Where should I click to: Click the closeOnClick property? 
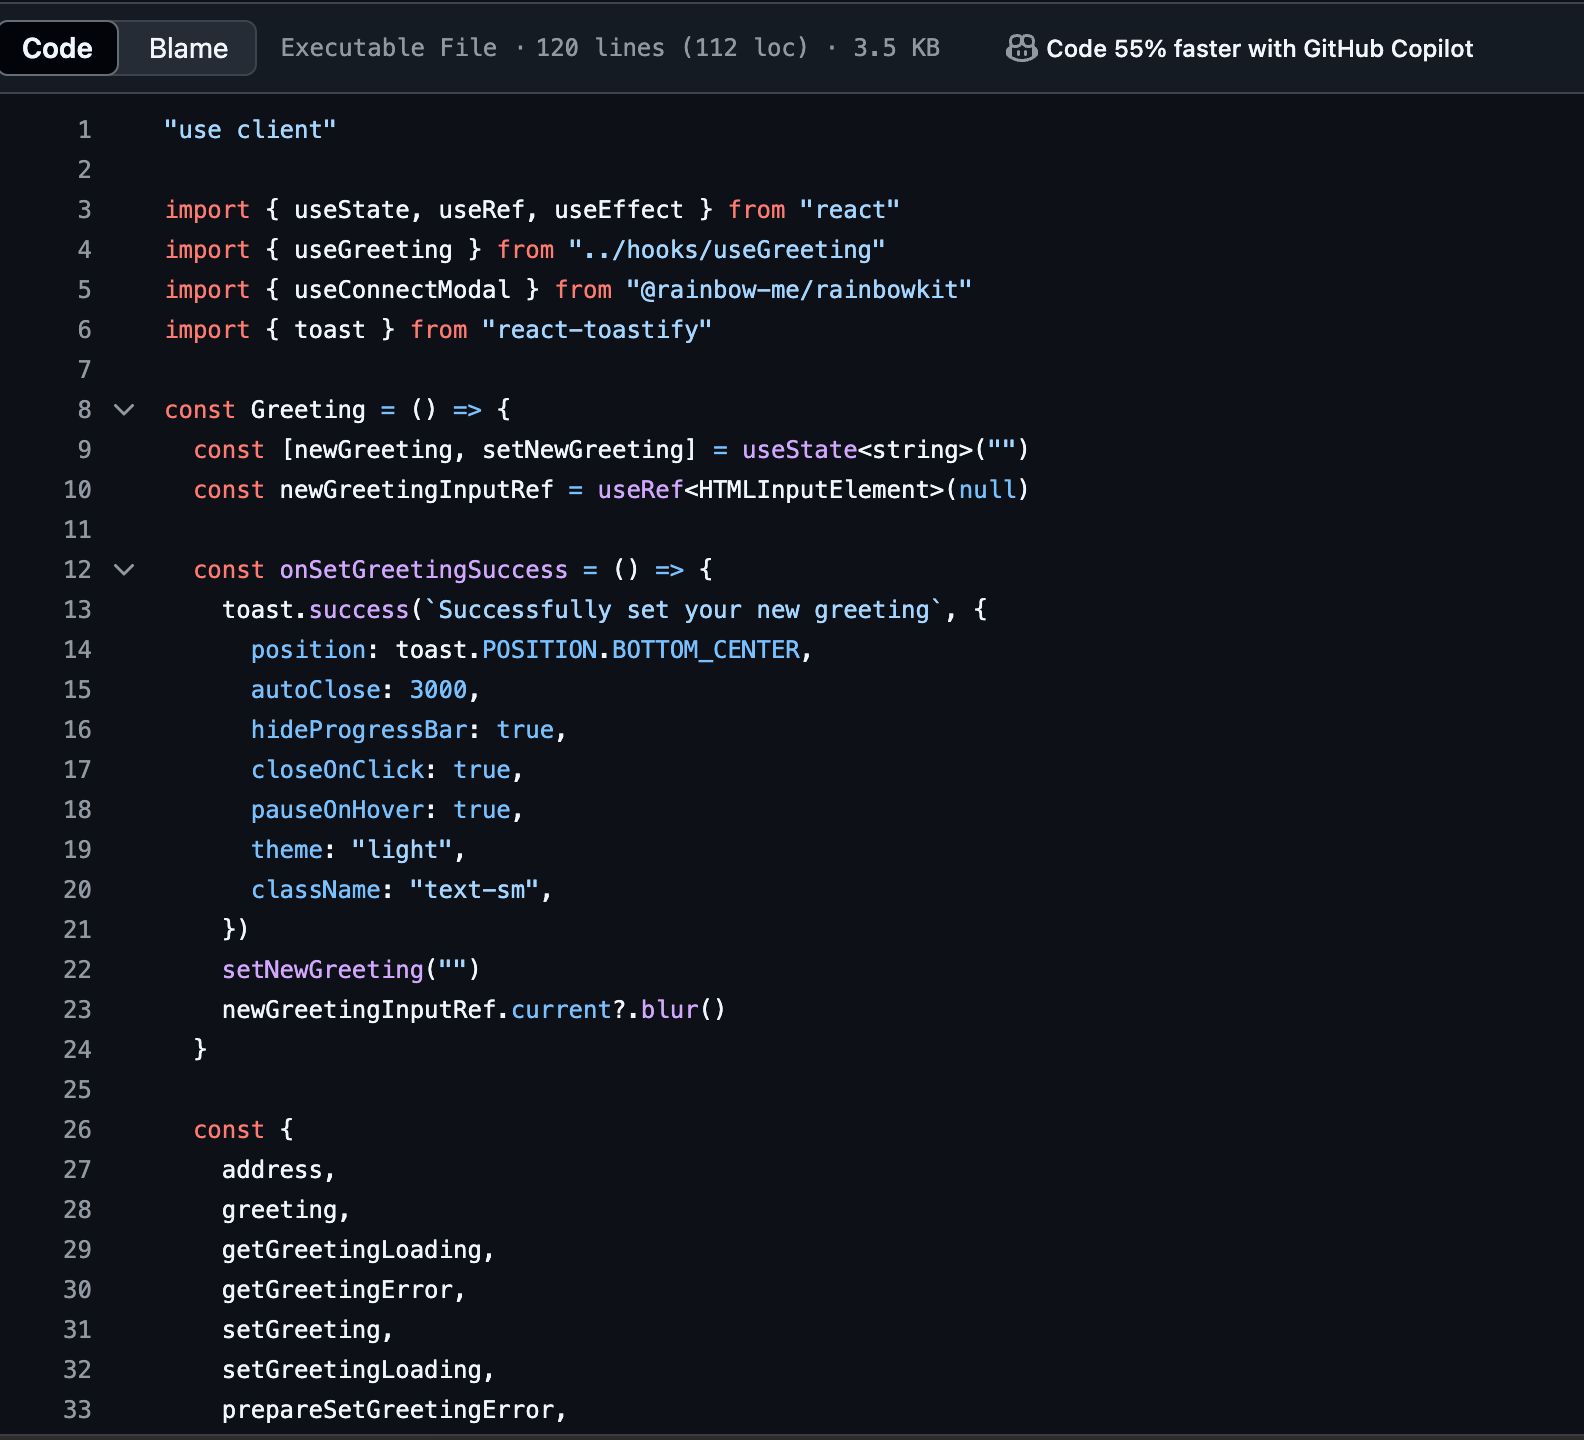click(x=337, y=769)
